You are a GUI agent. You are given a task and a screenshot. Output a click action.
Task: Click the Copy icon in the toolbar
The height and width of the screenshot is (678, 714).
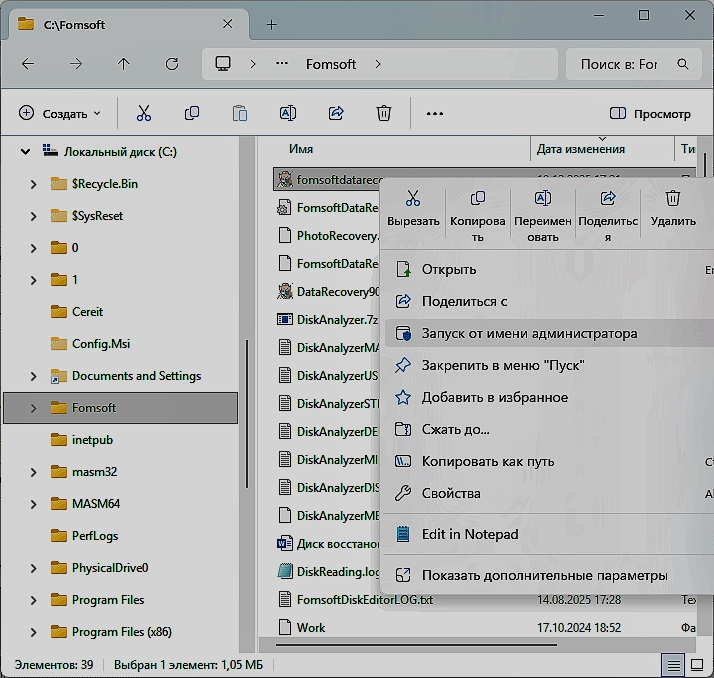(192, 113)
